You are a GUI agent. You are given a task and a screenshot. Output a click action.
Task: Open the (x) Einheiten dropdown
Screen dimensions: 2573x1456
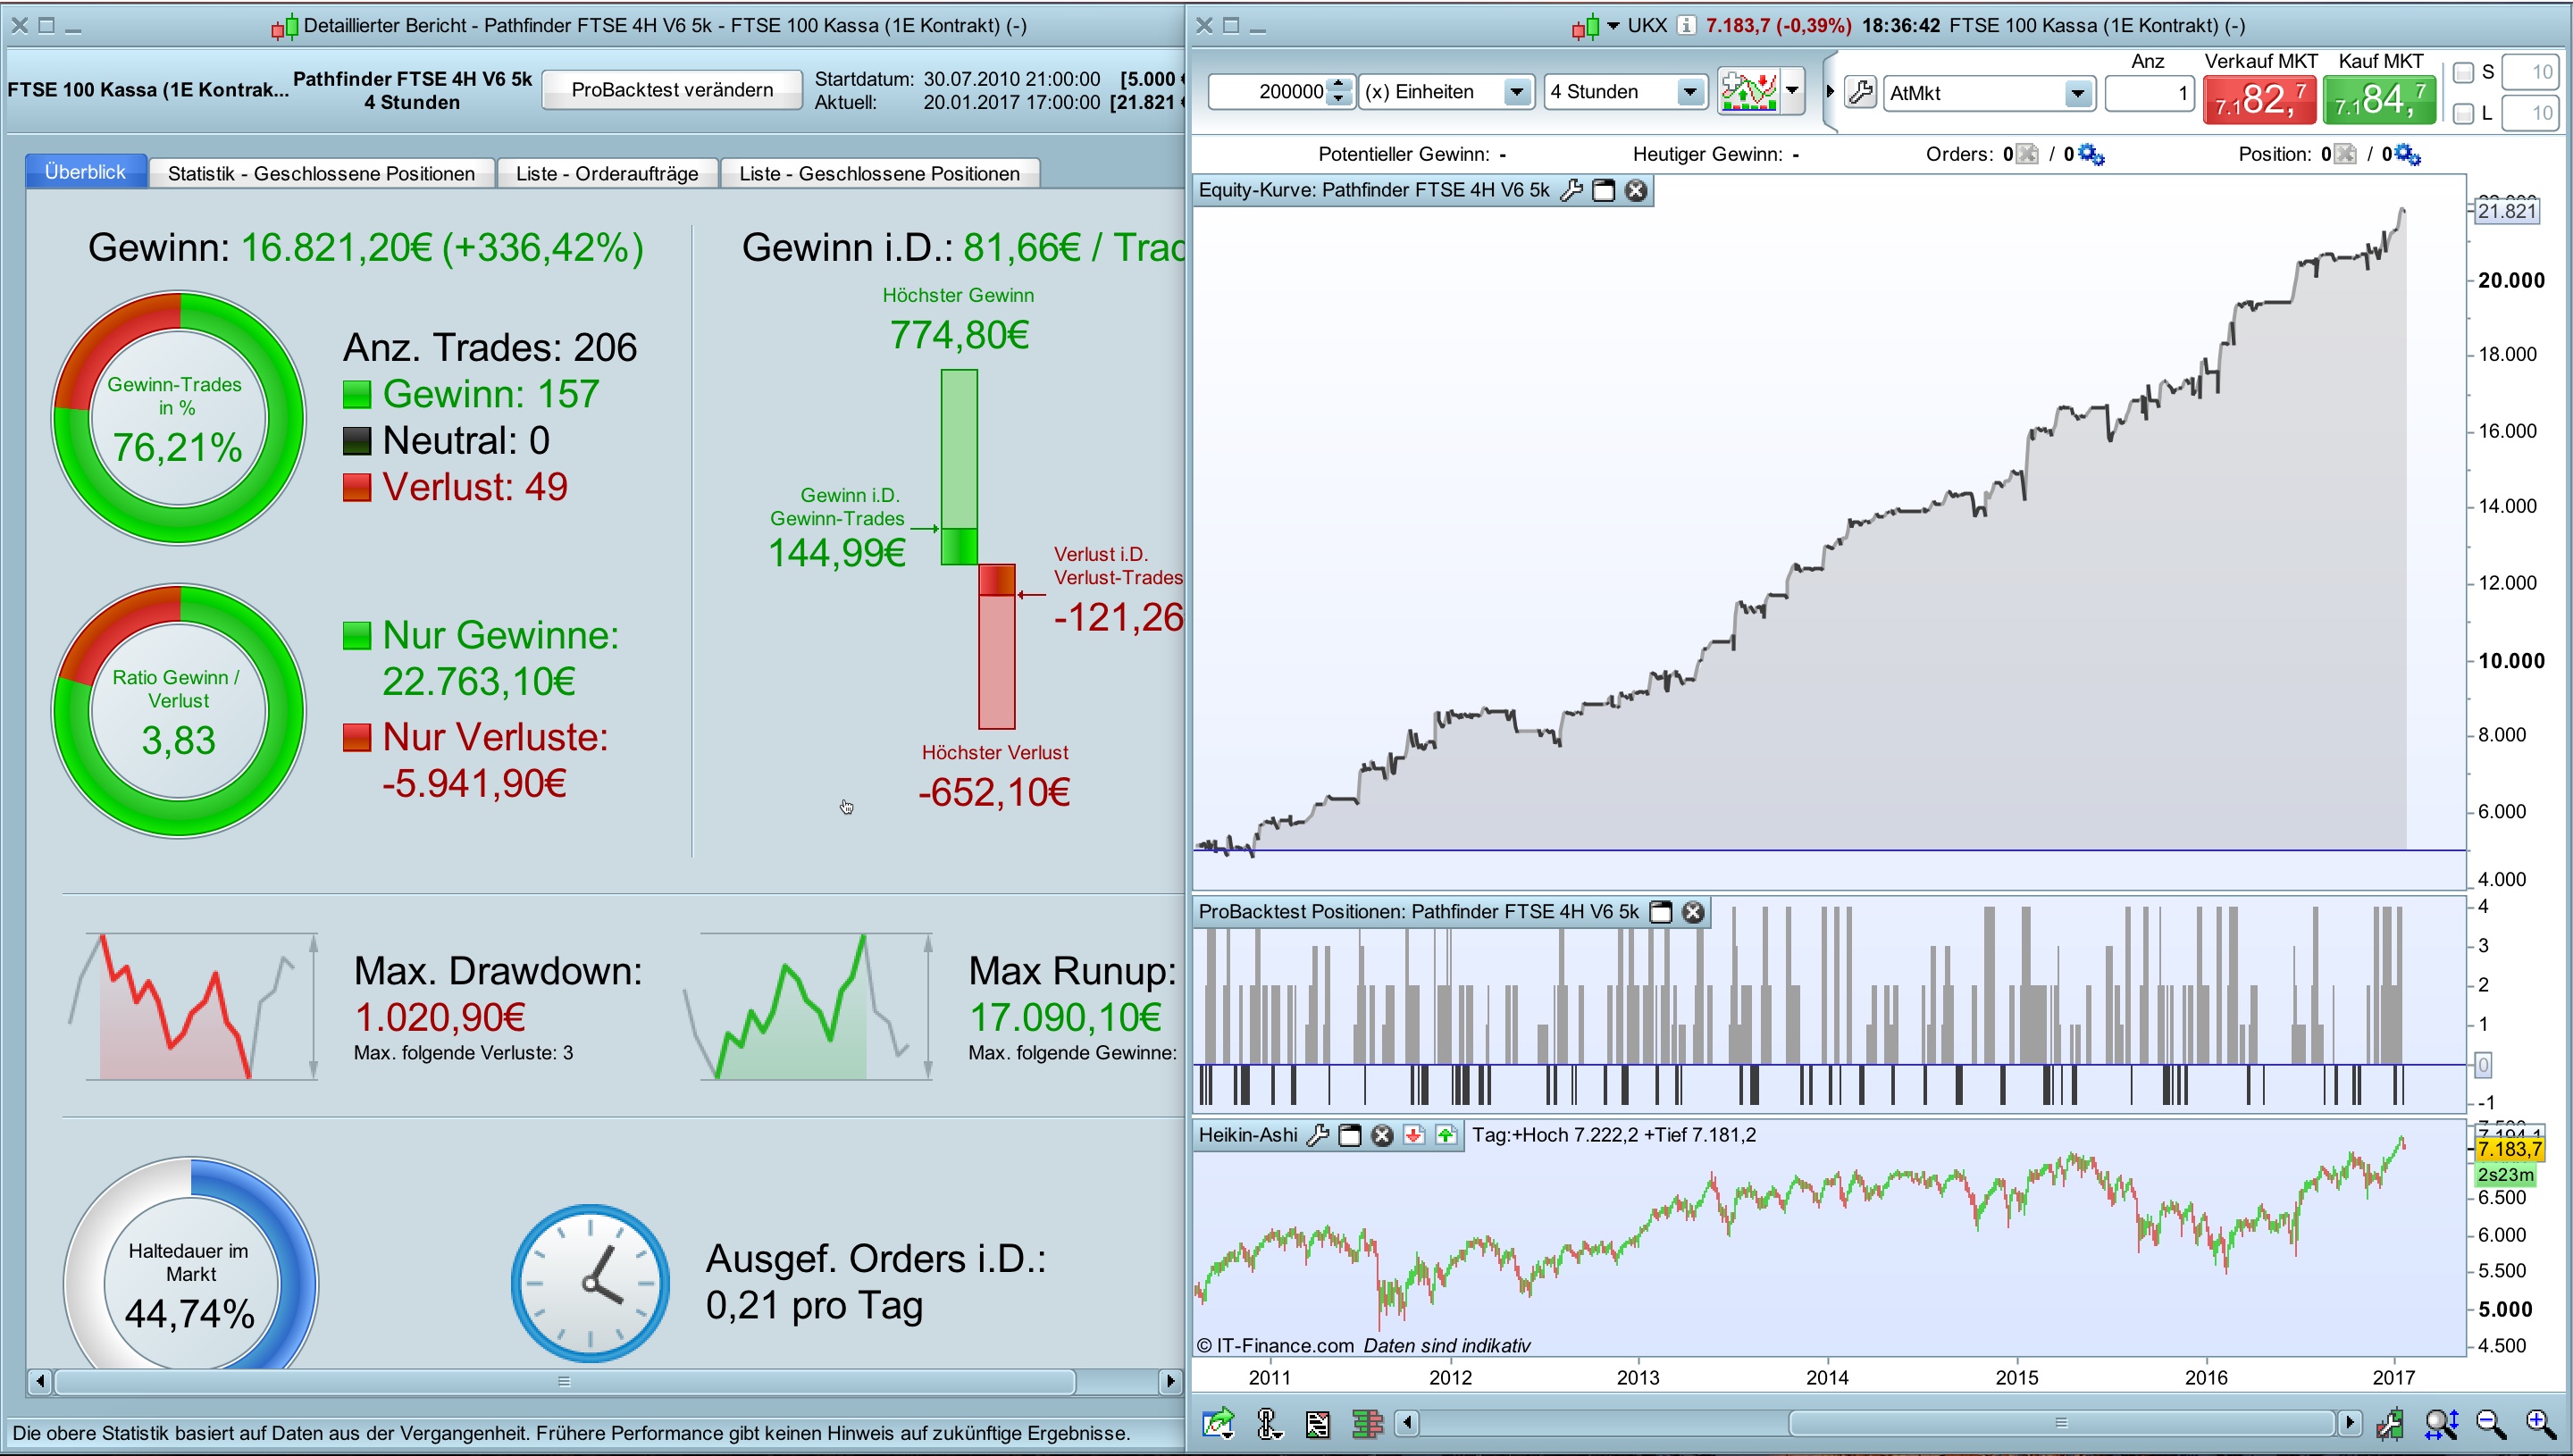pyautogui.click(x=1516, y=92)
